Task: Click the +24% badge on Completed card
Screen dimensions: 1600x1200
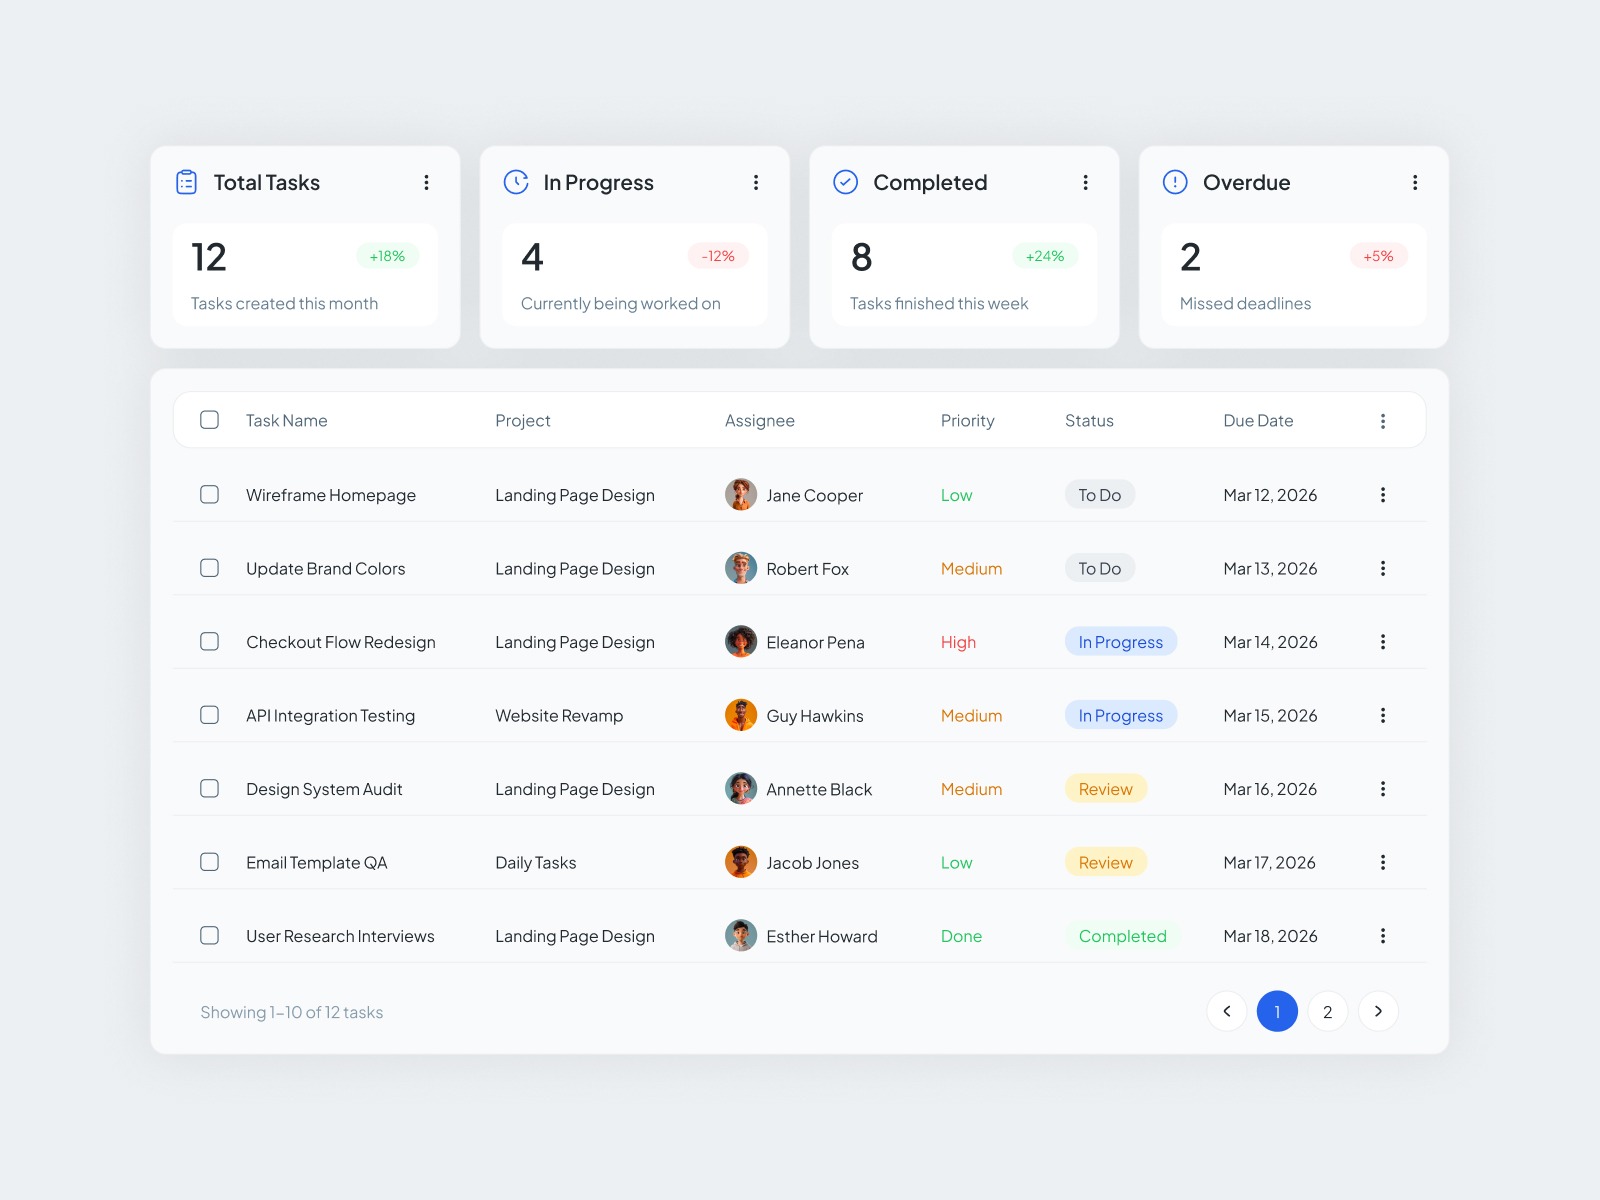Action: [1045, 256]
